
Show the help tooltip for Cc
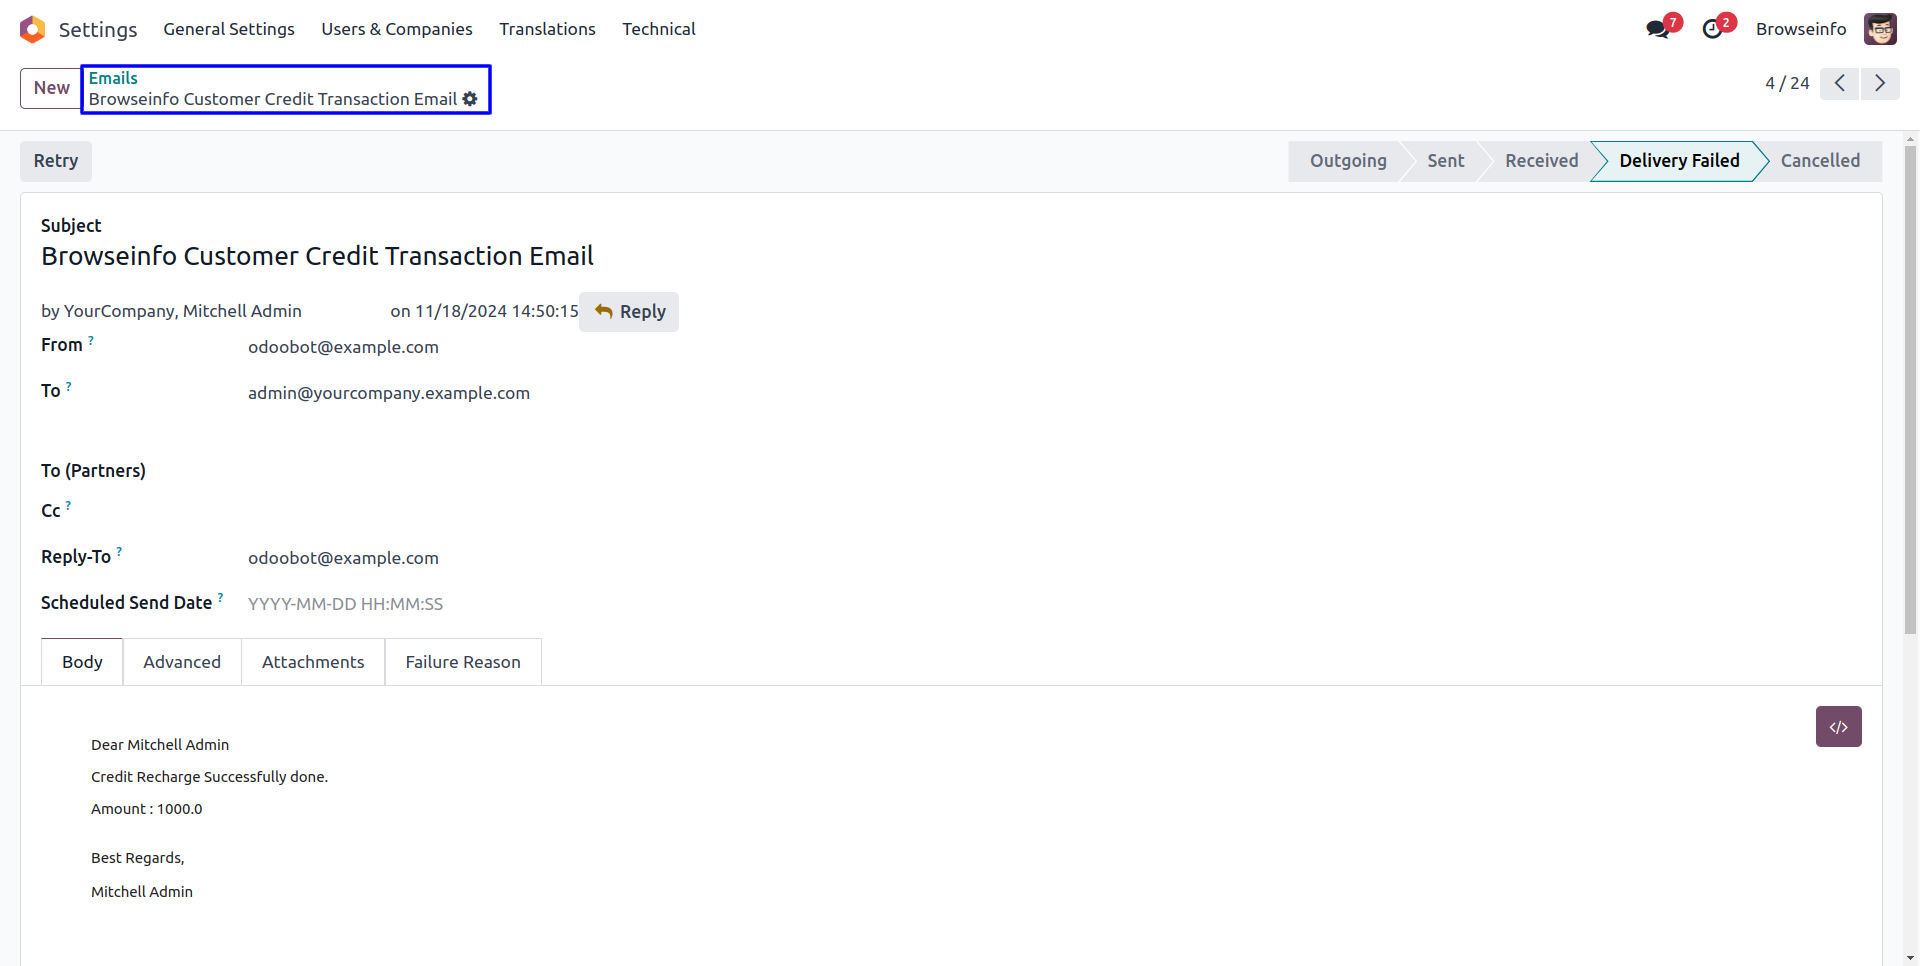coord(68,506)
